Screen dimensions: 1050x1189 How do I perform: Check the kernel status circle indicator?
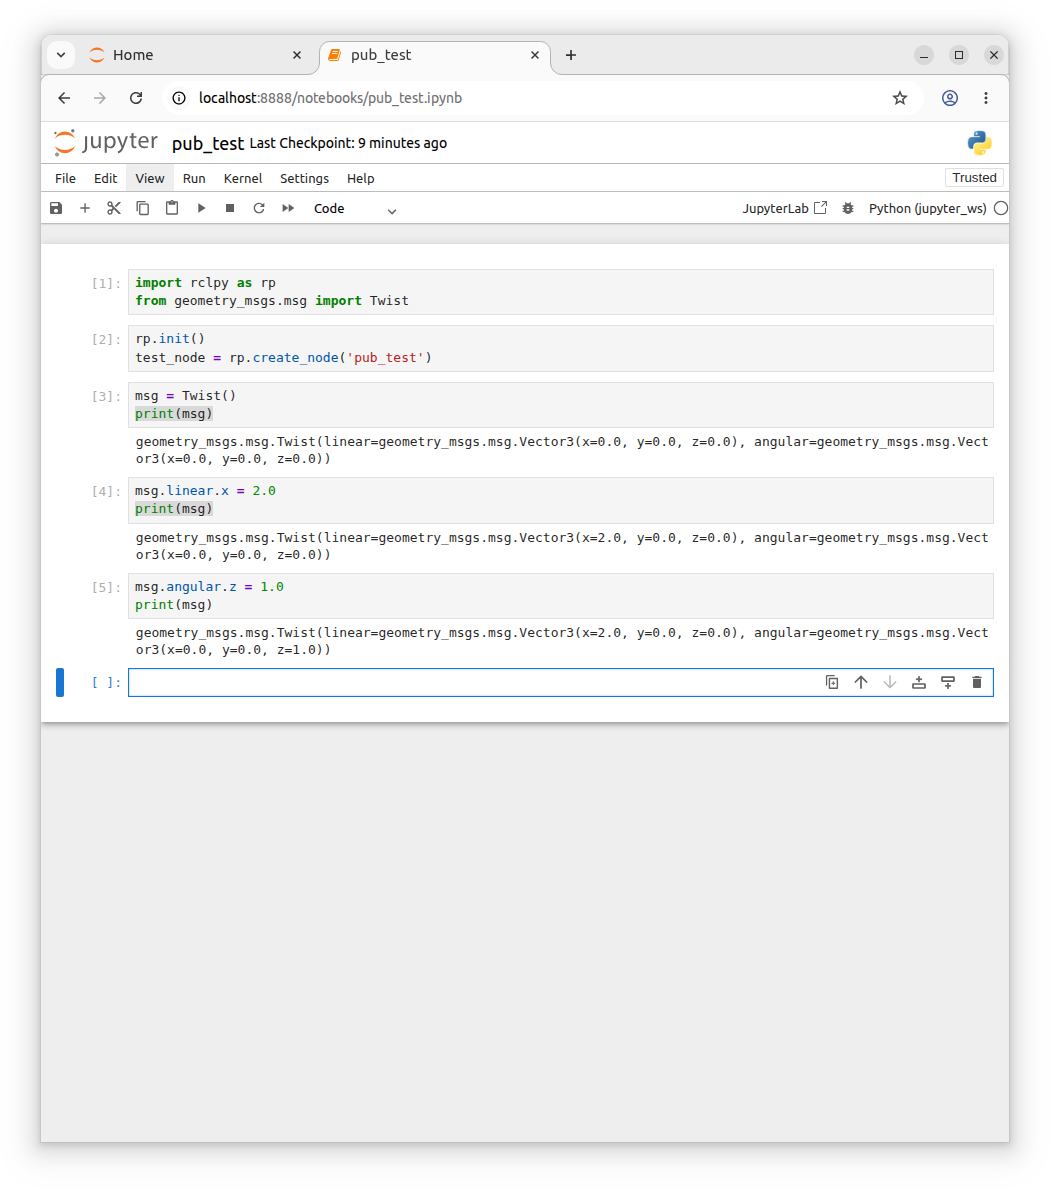coord(1001,209)
